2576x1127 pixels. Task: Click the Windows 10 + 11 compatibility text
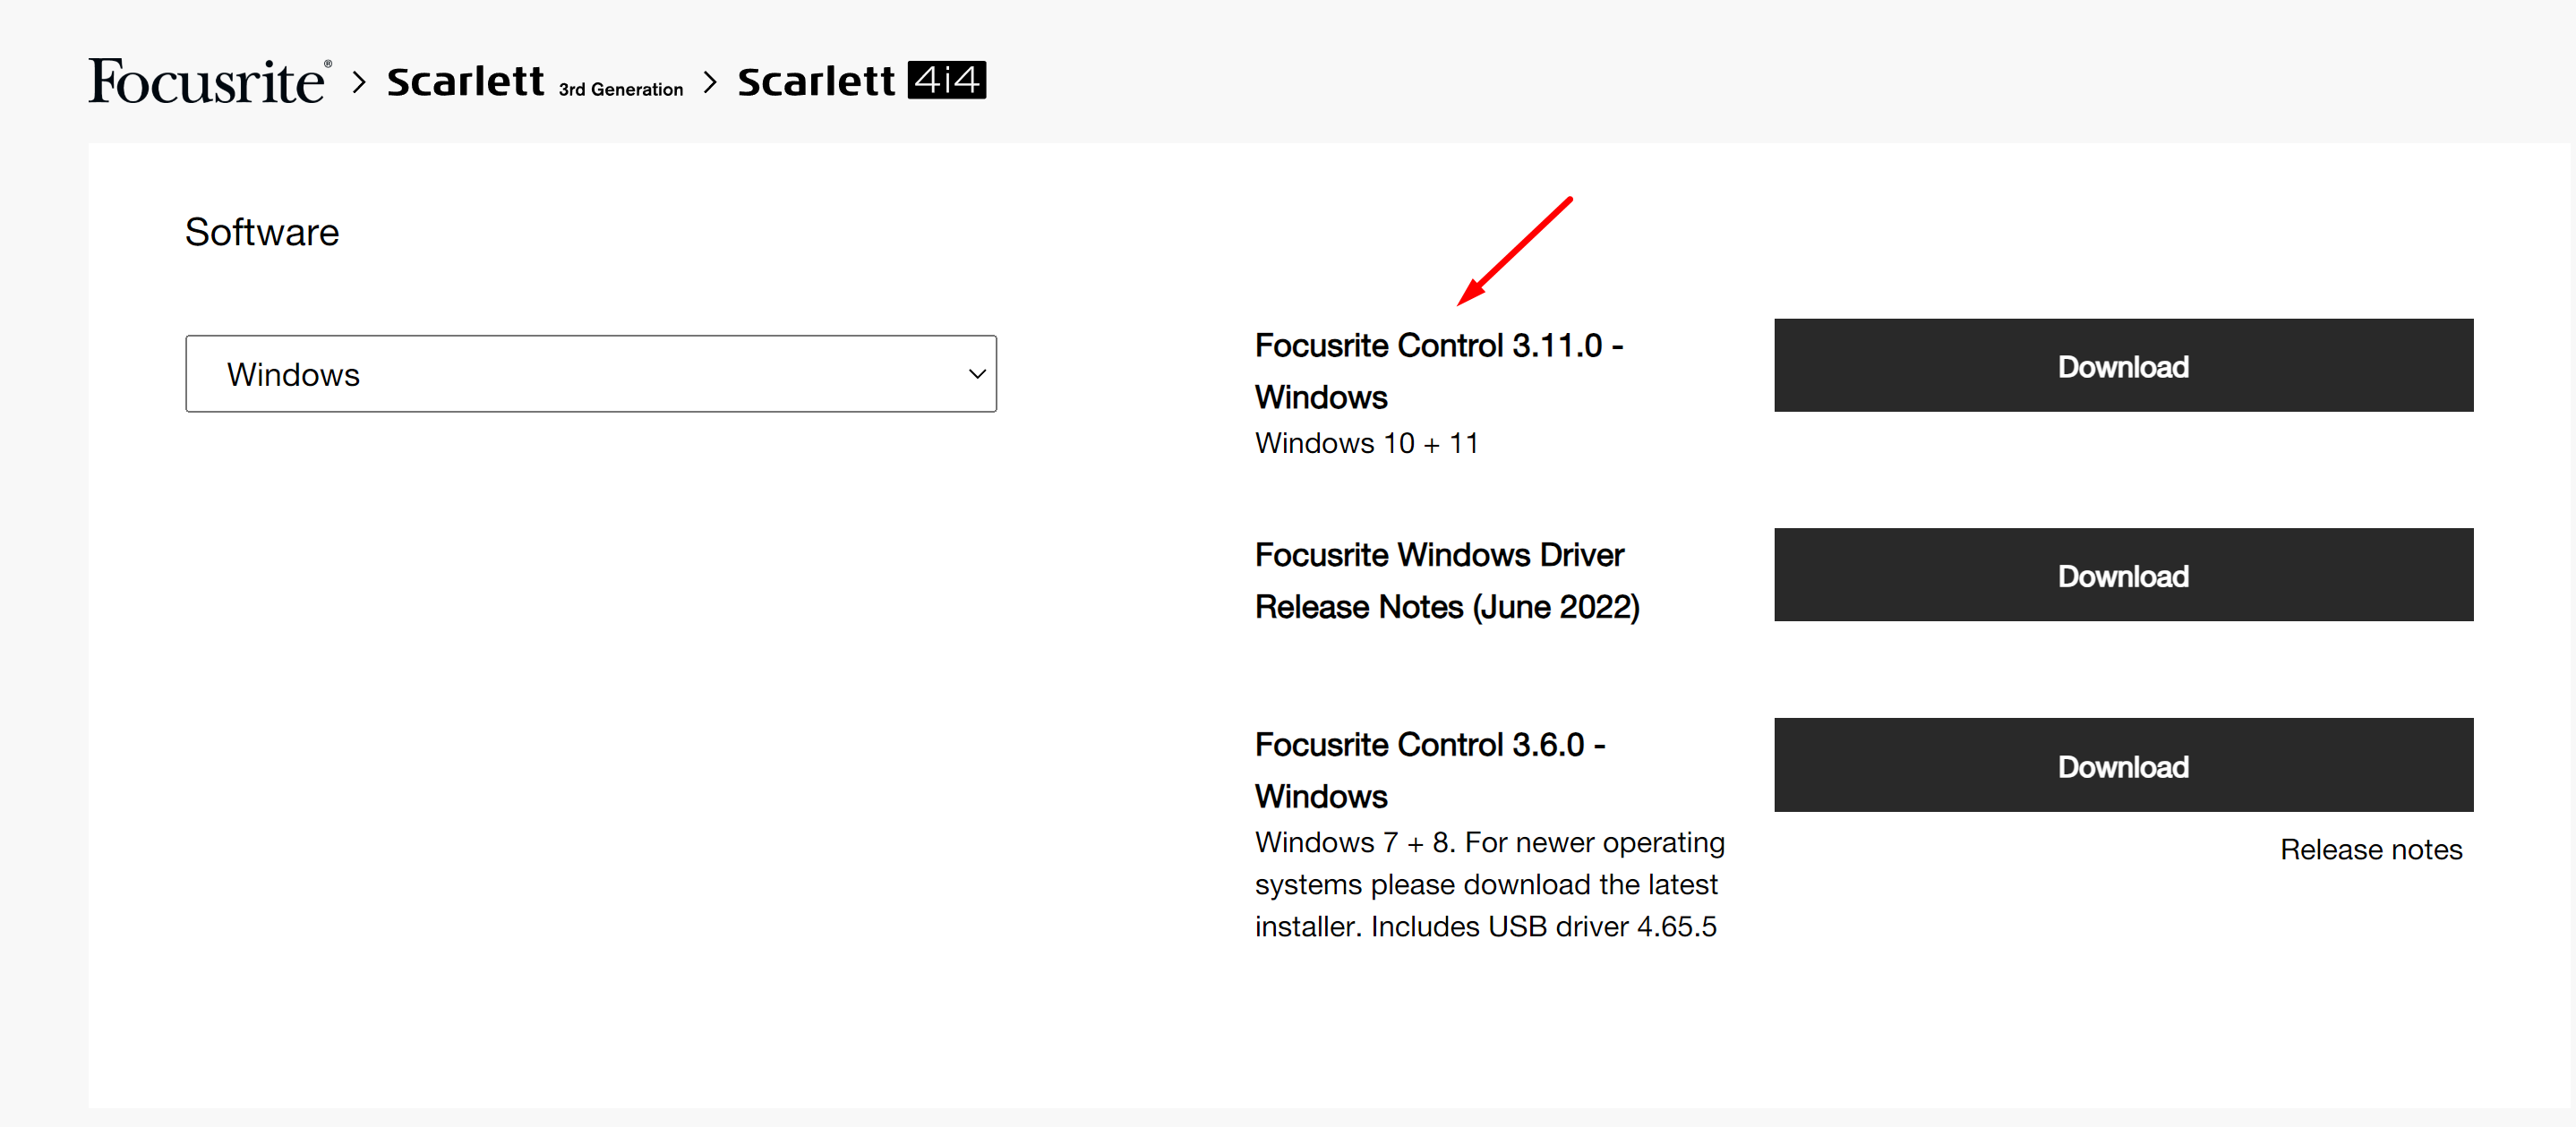click(1366, 443)
